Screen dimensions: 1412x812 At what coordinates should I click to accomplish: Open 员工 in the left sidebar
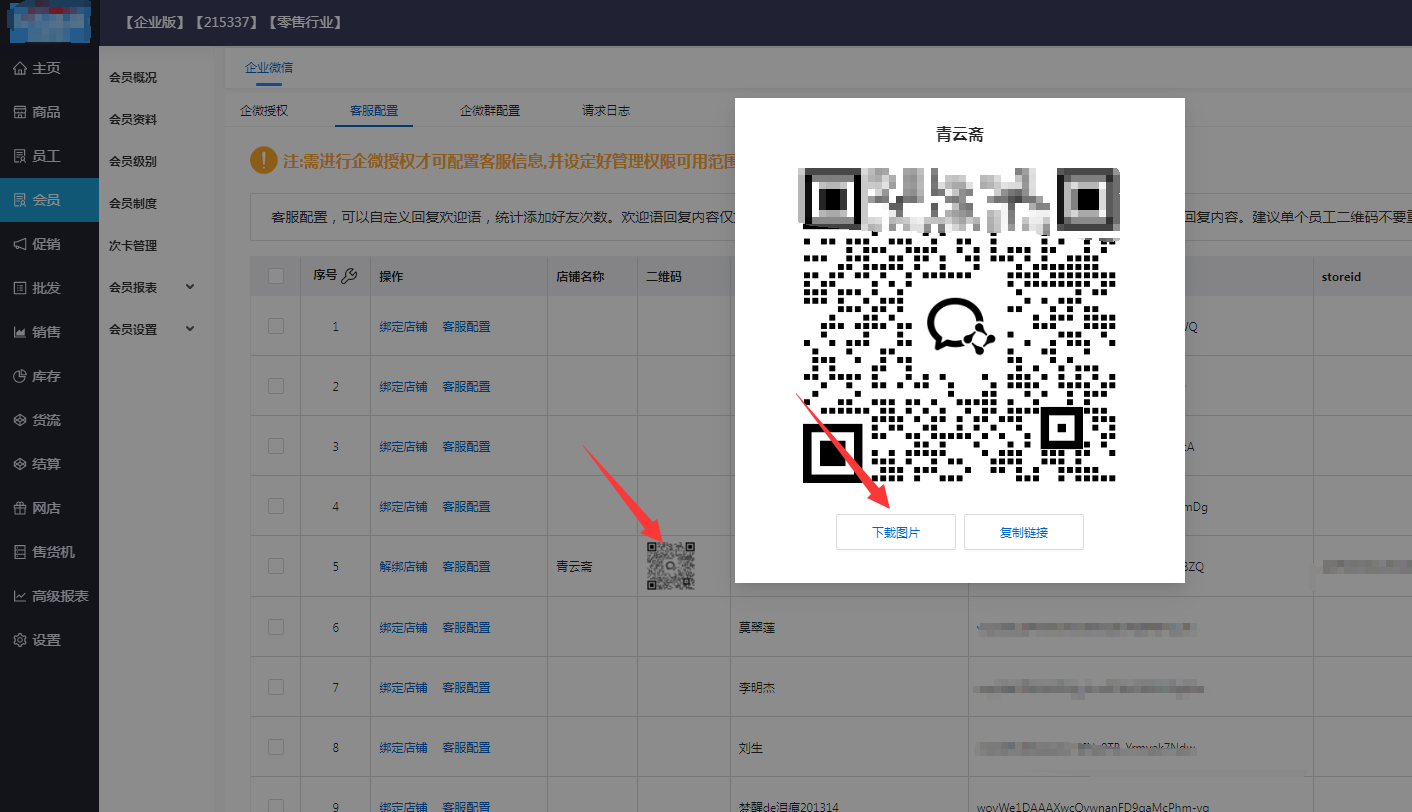[48, 156]
